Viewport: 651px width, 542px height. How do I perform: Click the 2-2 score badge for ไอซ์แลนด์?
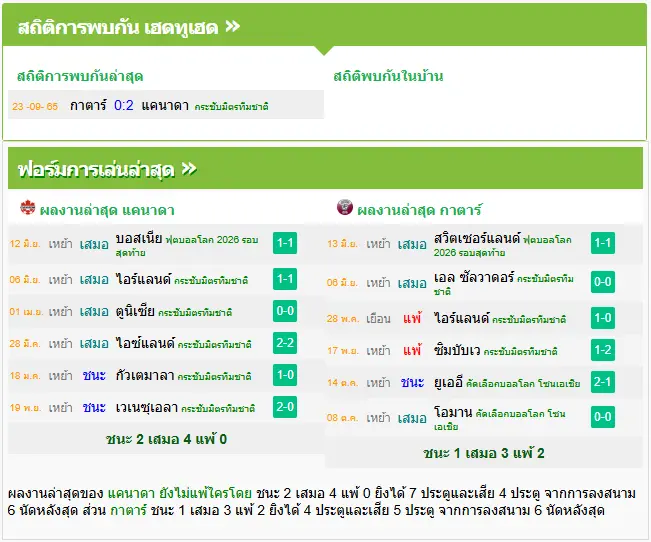click(x=285, y=343)
